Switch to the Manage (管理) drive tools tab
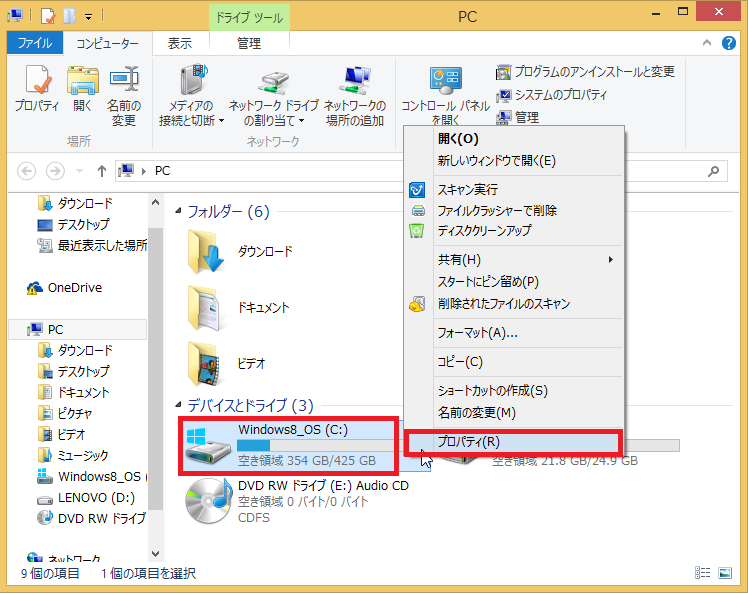Screen dimensions: 748x593 [249, 44]
